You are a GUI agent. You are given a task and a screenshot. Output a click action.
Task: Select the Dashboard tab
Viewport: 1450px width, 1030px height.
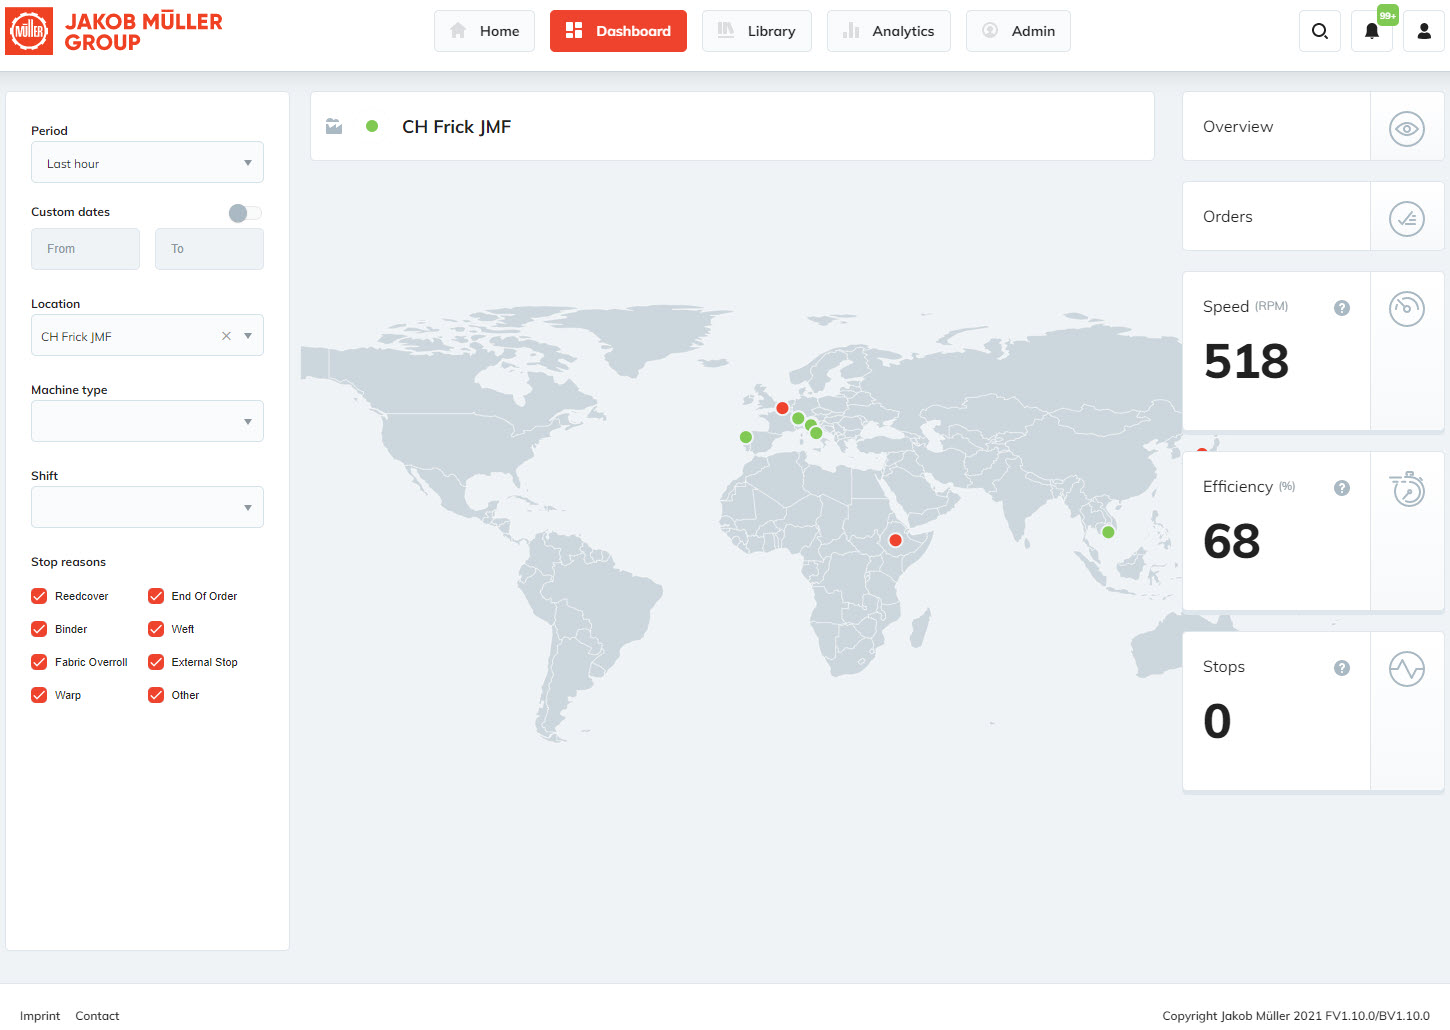coord(618,31)
